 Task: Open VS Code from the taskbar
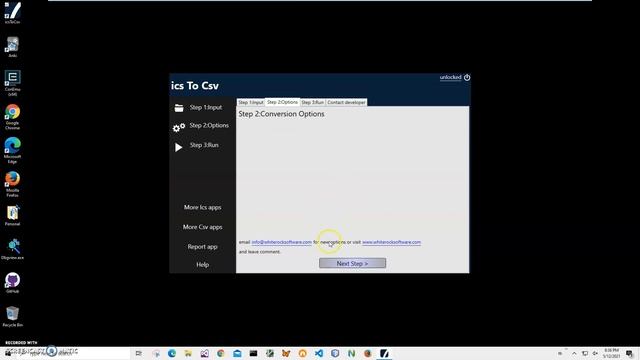tap(319, 353)
